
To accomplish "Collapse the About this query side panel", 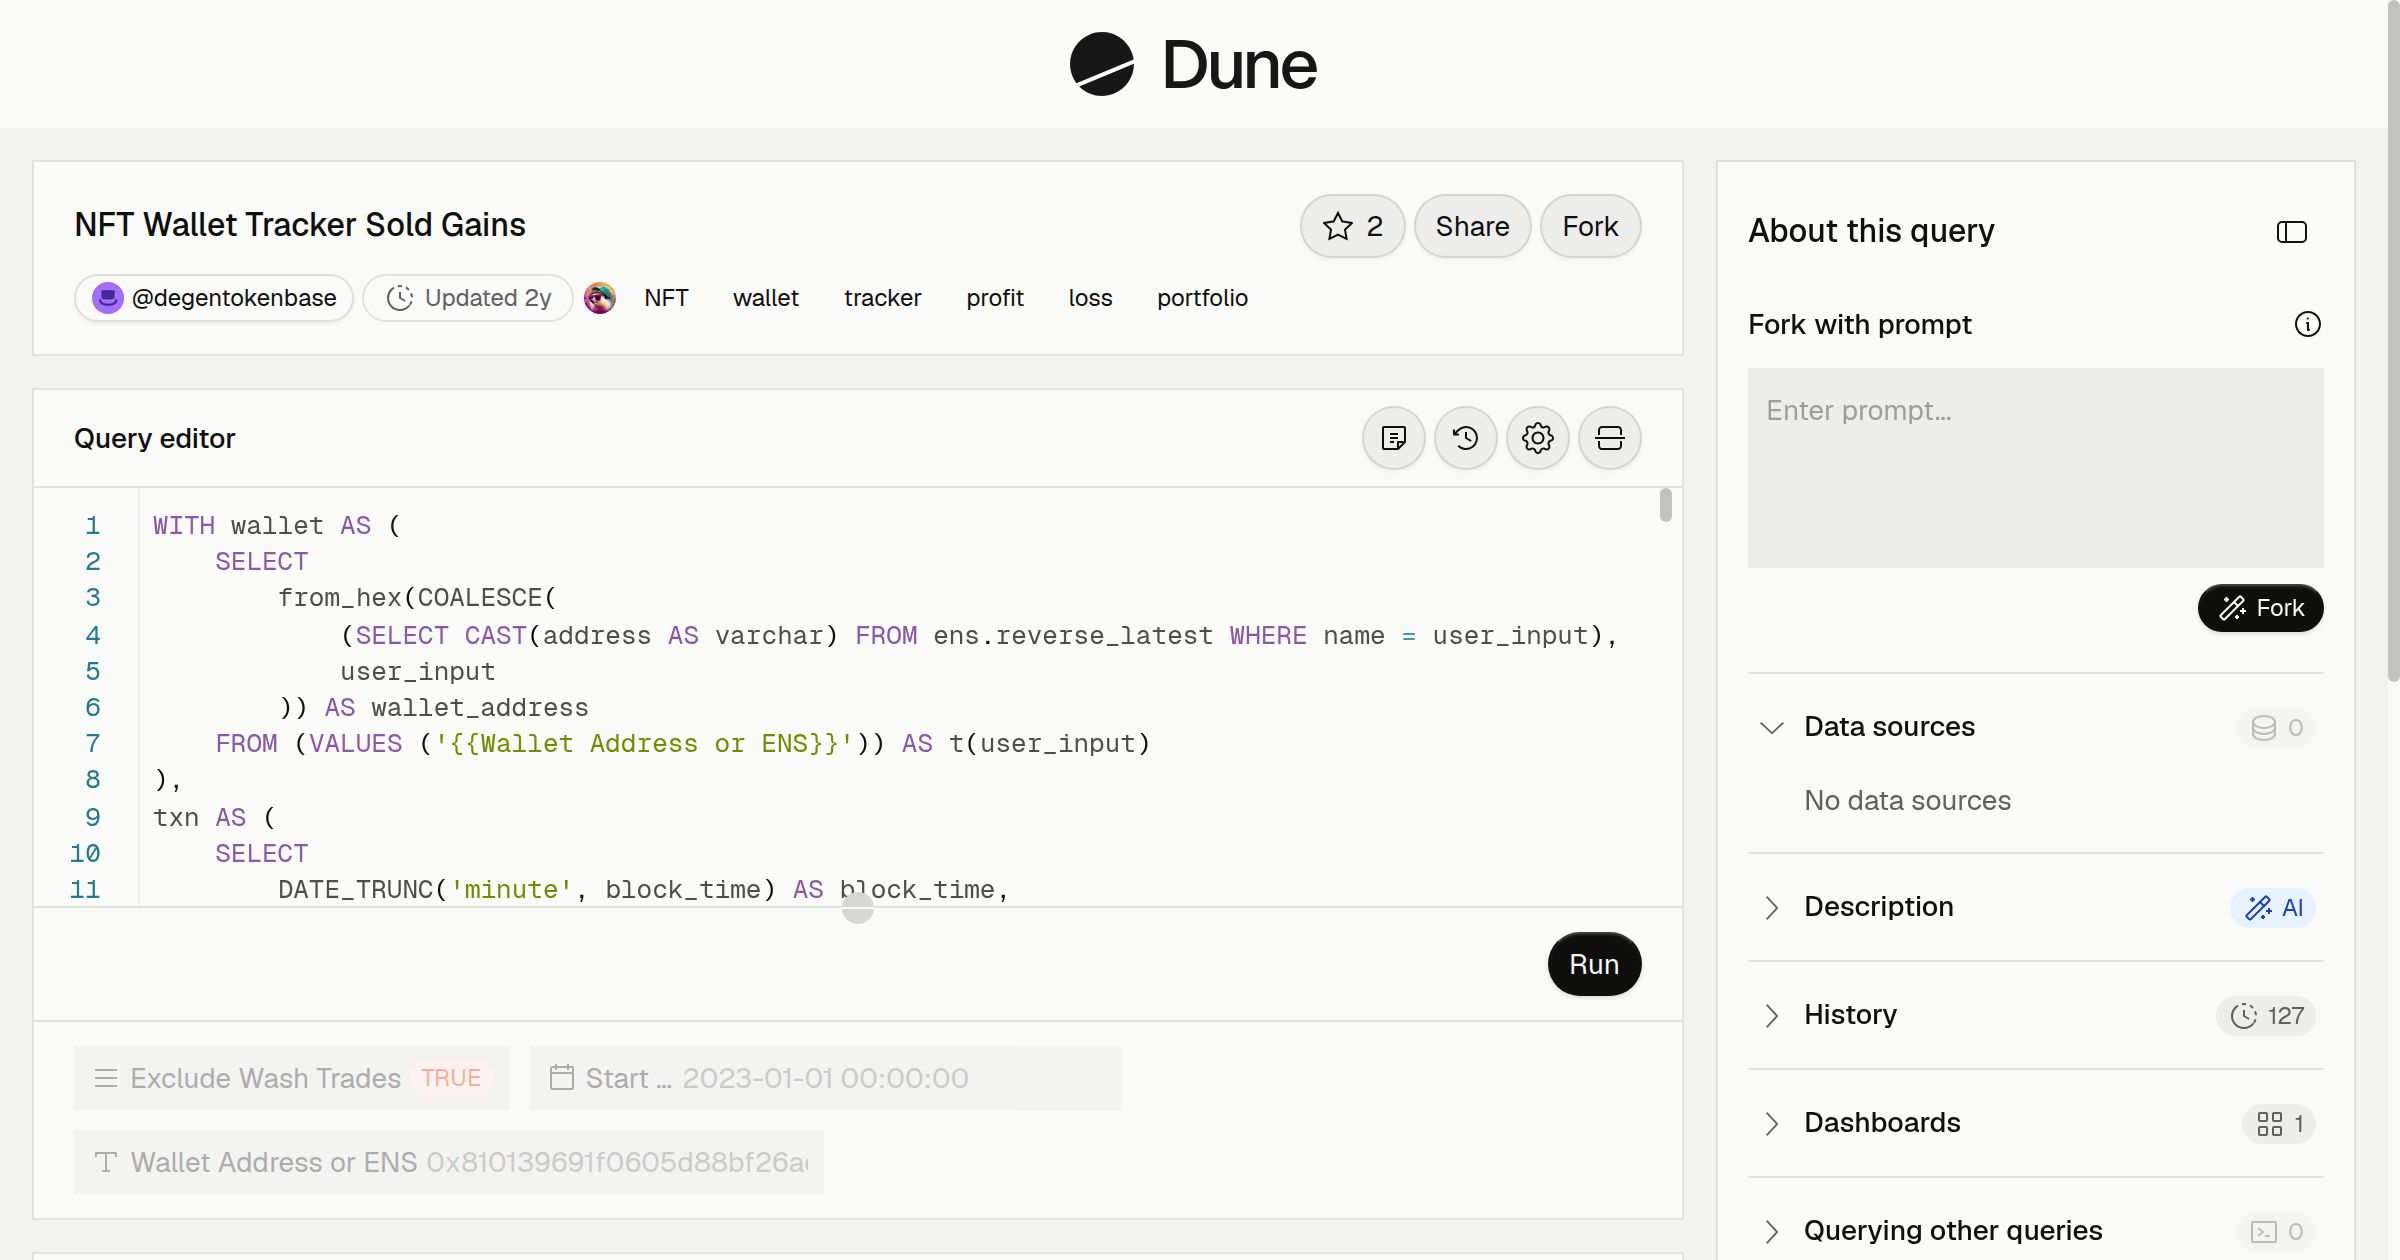I will pos(2292,232).
